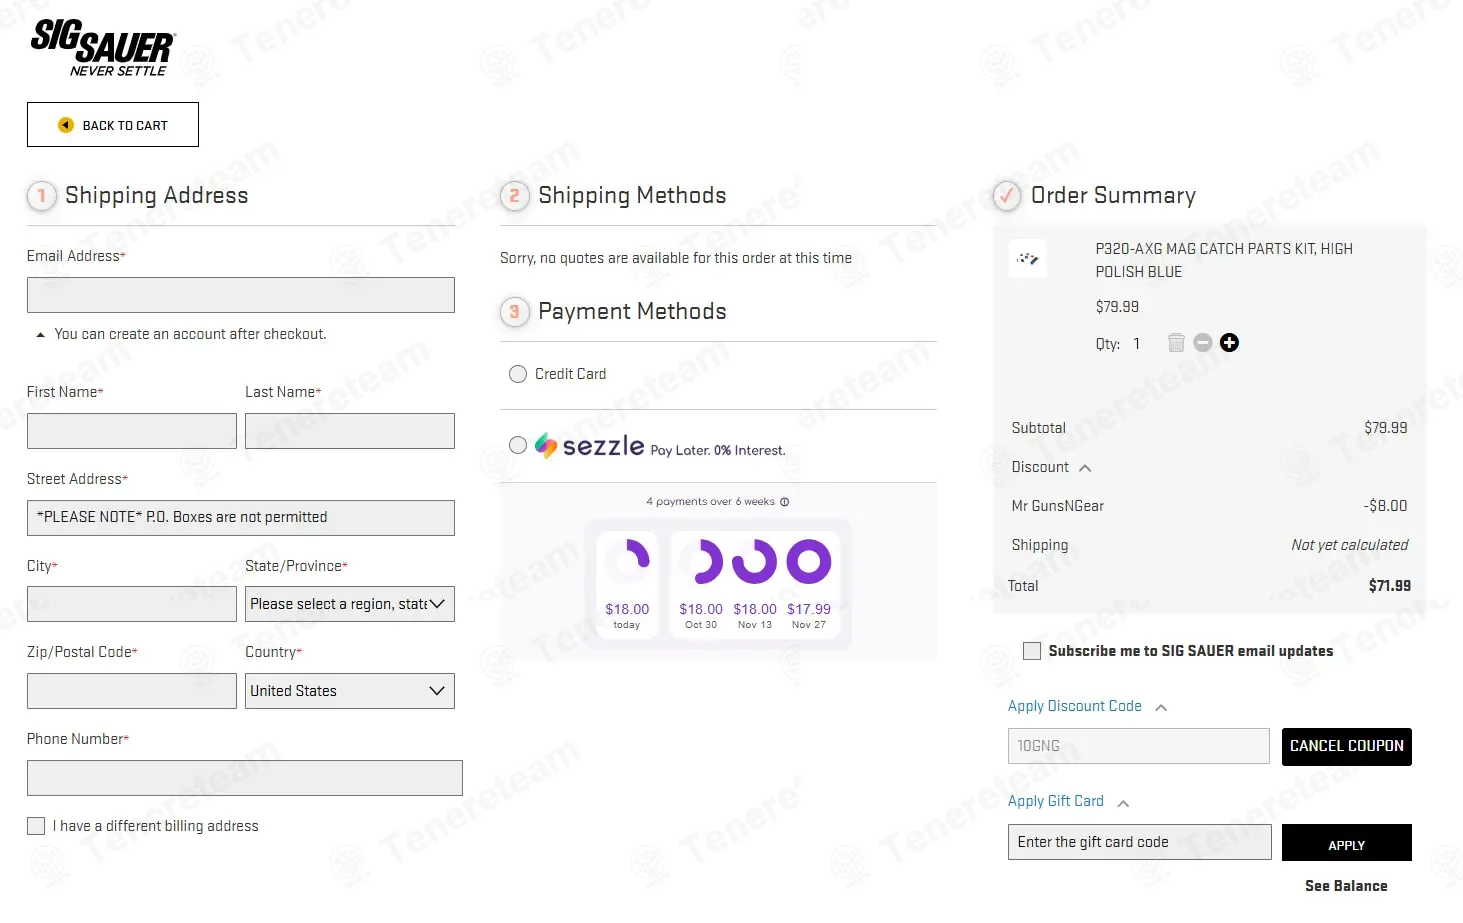The height and width of the screenshot is (923, 1463).
Task: Enable SIG SAUER email updates subscription
Action: [1032, 651]
